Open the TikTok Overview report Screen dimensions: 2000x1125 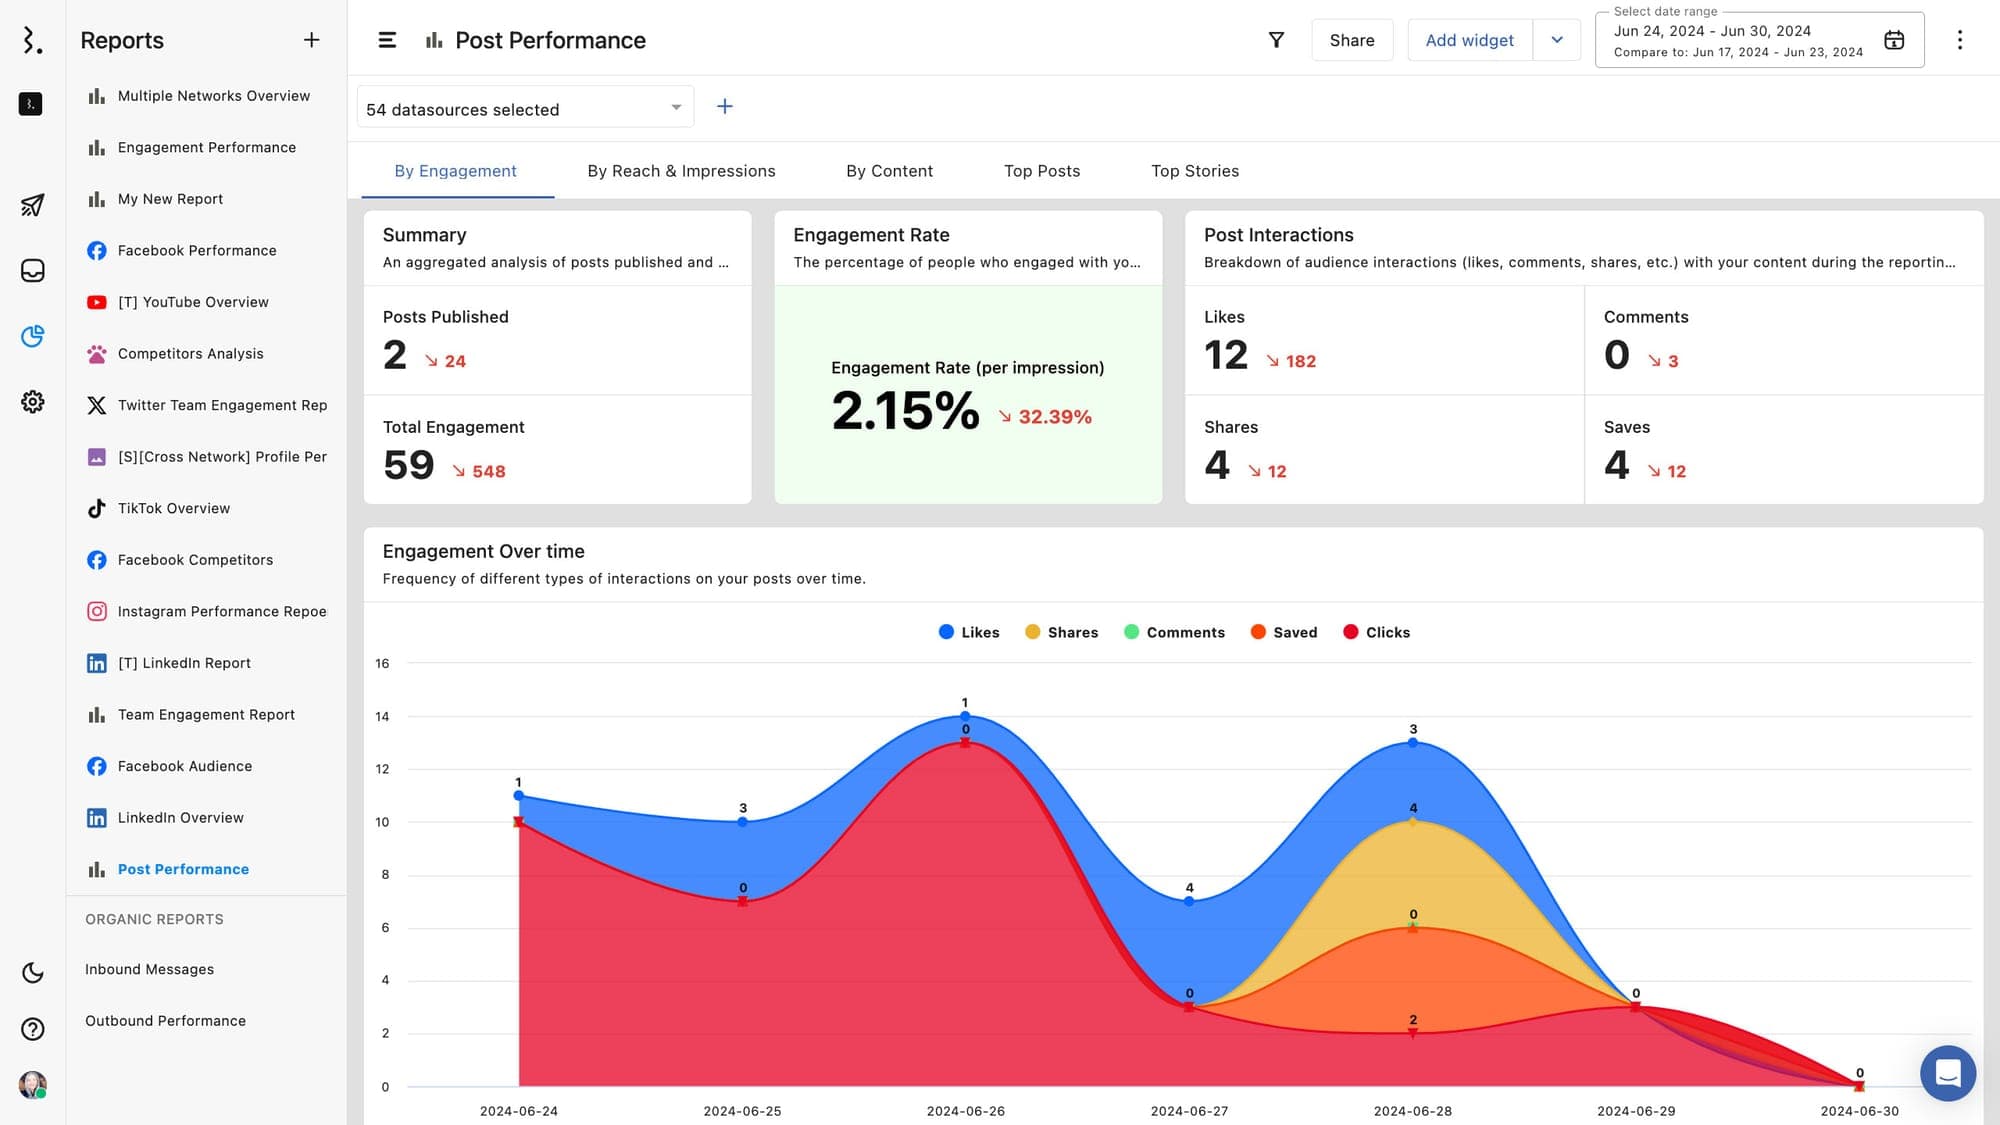174,508
